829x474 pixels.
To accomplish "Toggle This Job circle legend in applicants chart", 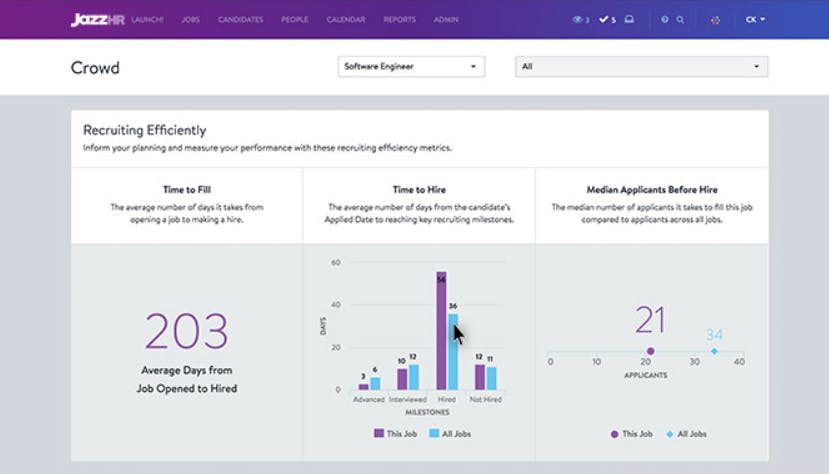I will (x=614, y=434).
